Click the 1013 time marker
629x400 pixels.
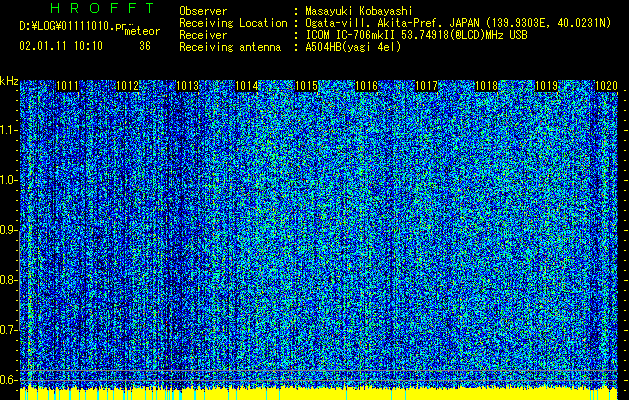187,86
